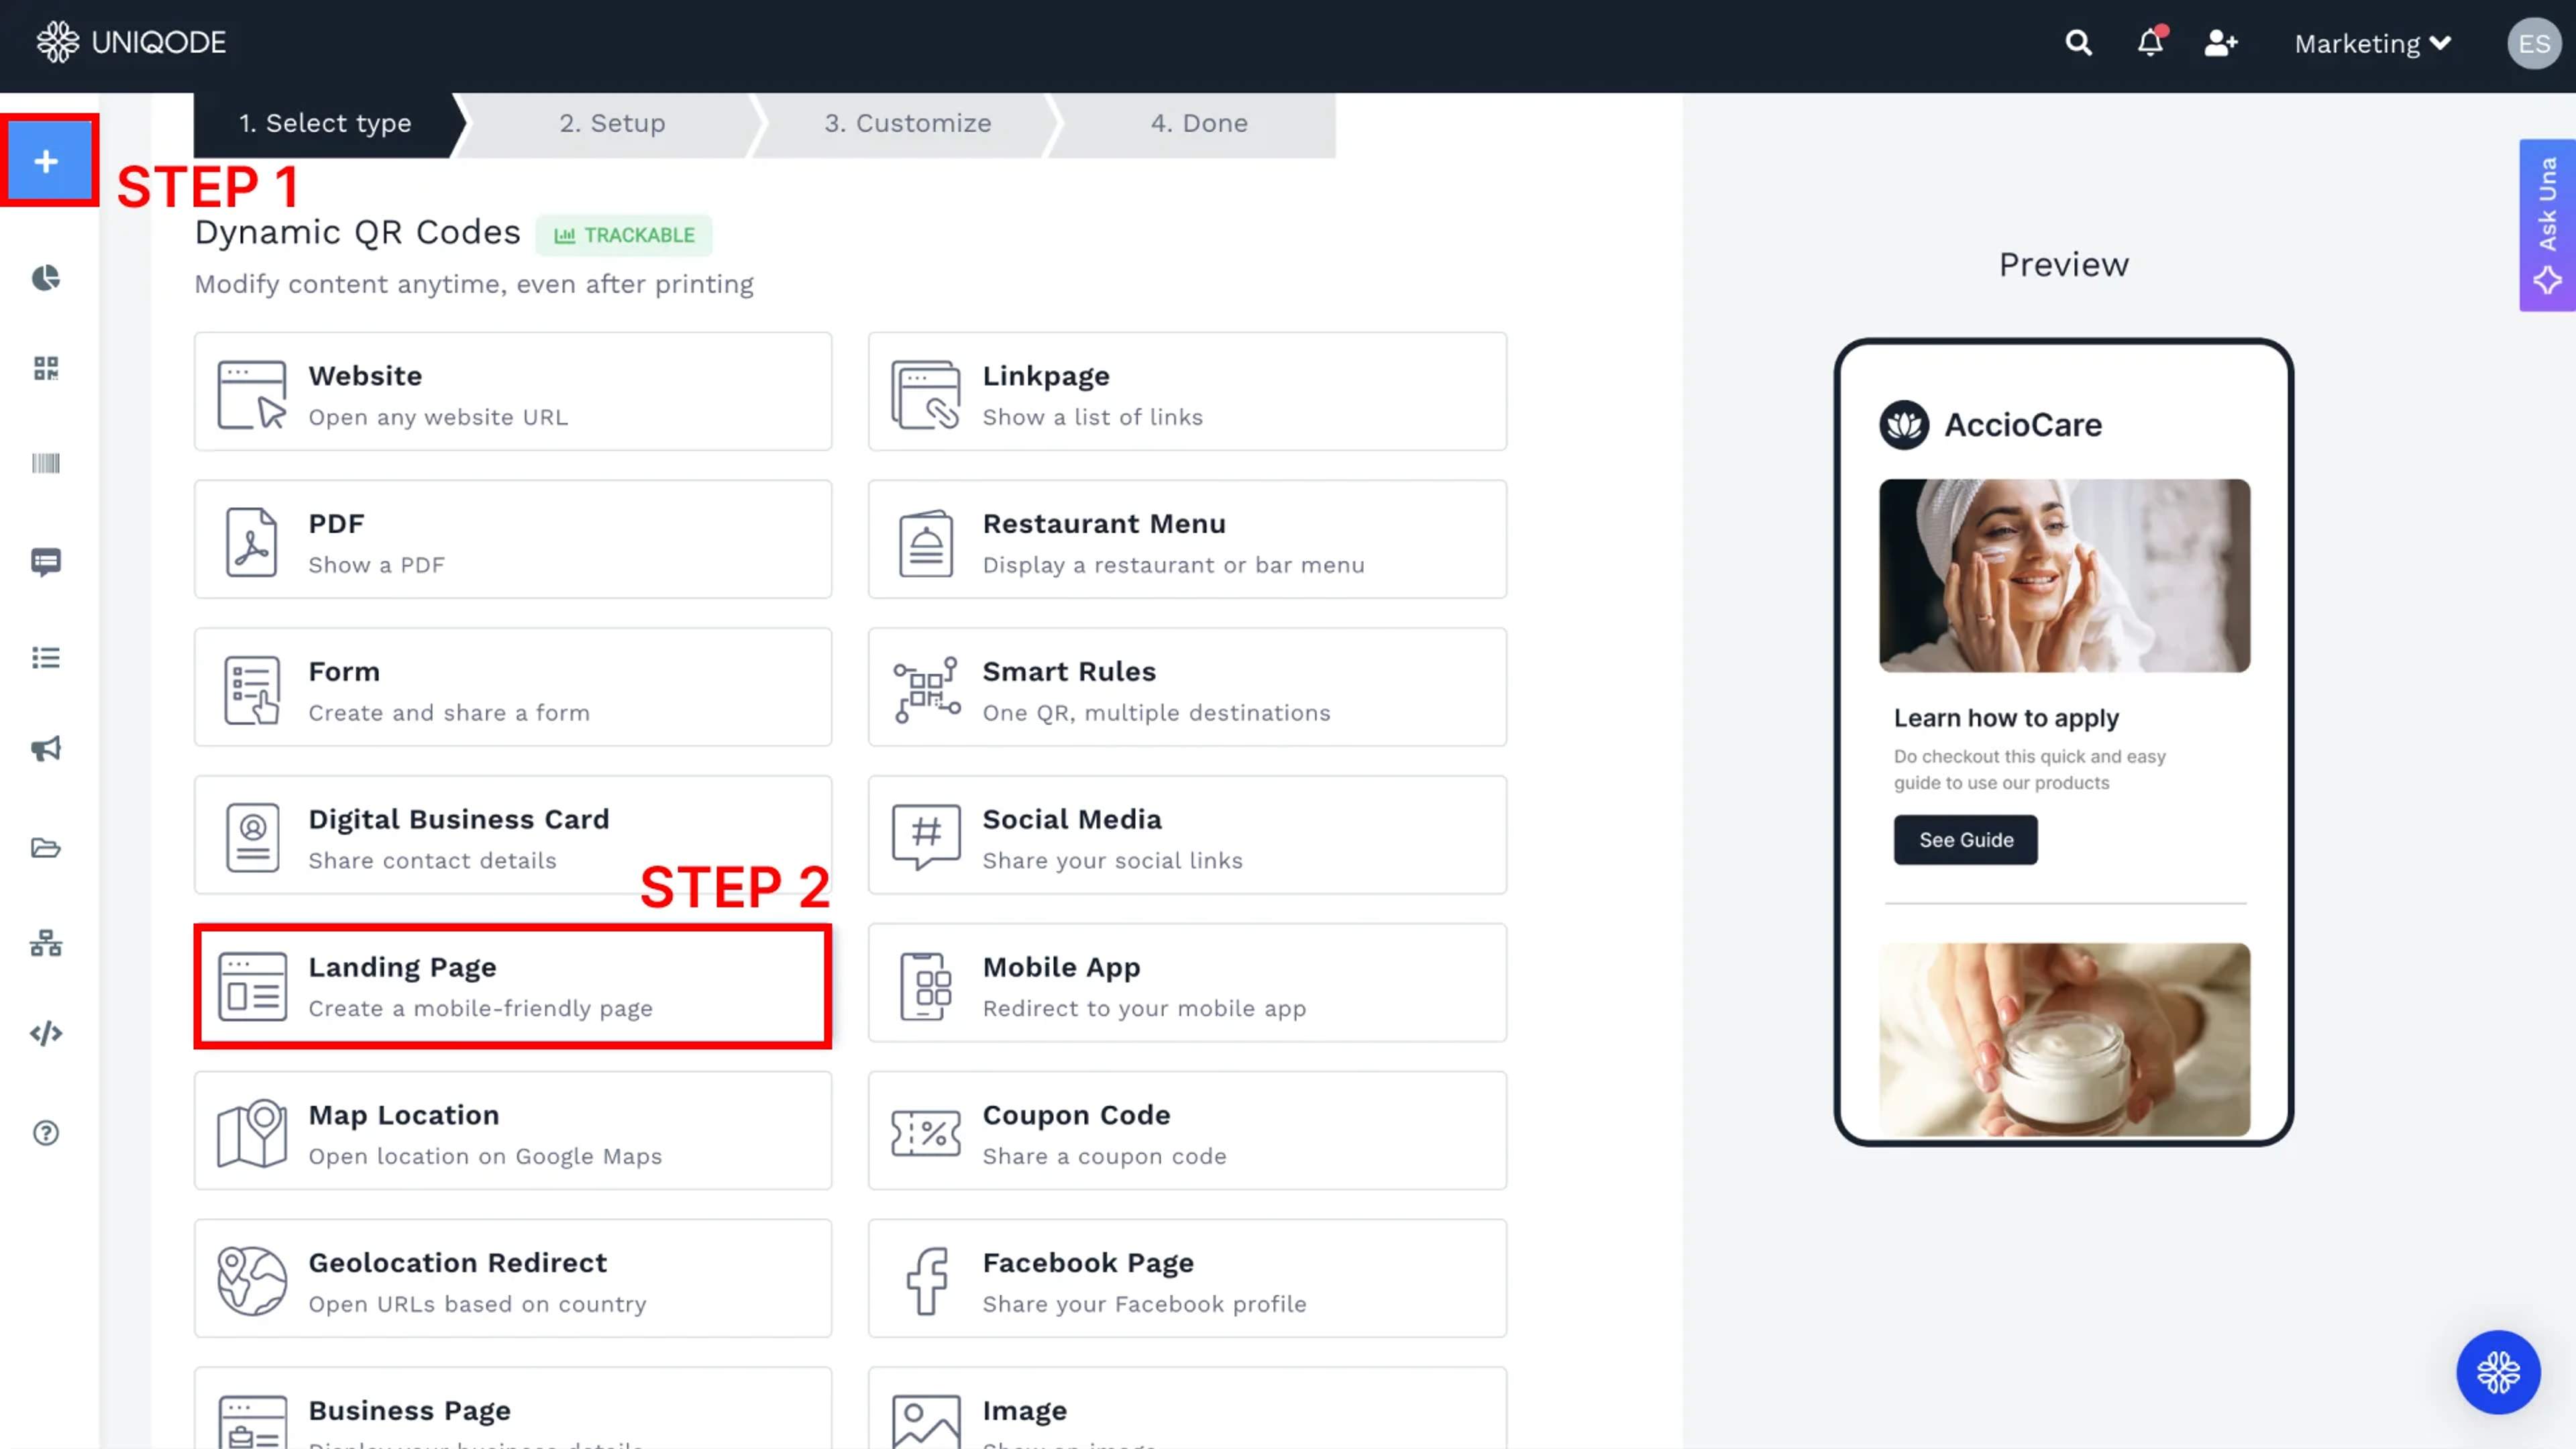The image size is (2576, 1449).
Task: Click add user invite icon
Action: click(2220, 43)
